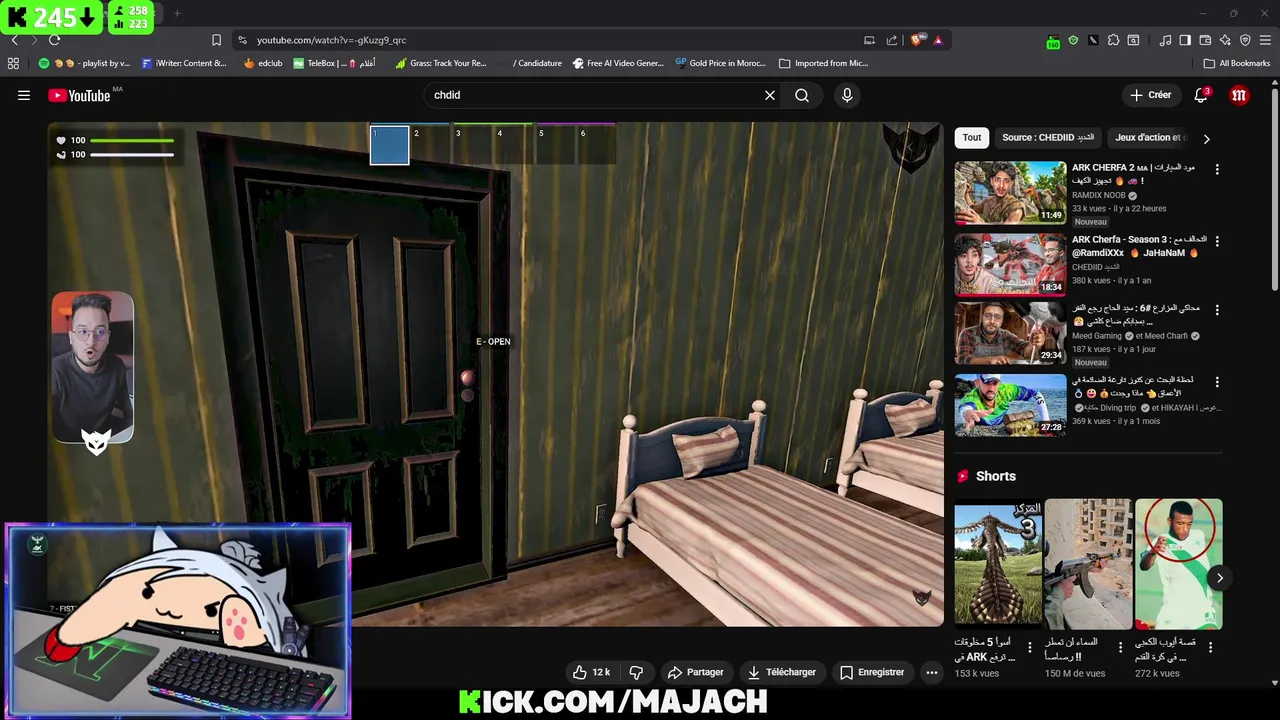
Task: Open the Meed Gaming video thumbnail
Action: tap(1010, 333)
